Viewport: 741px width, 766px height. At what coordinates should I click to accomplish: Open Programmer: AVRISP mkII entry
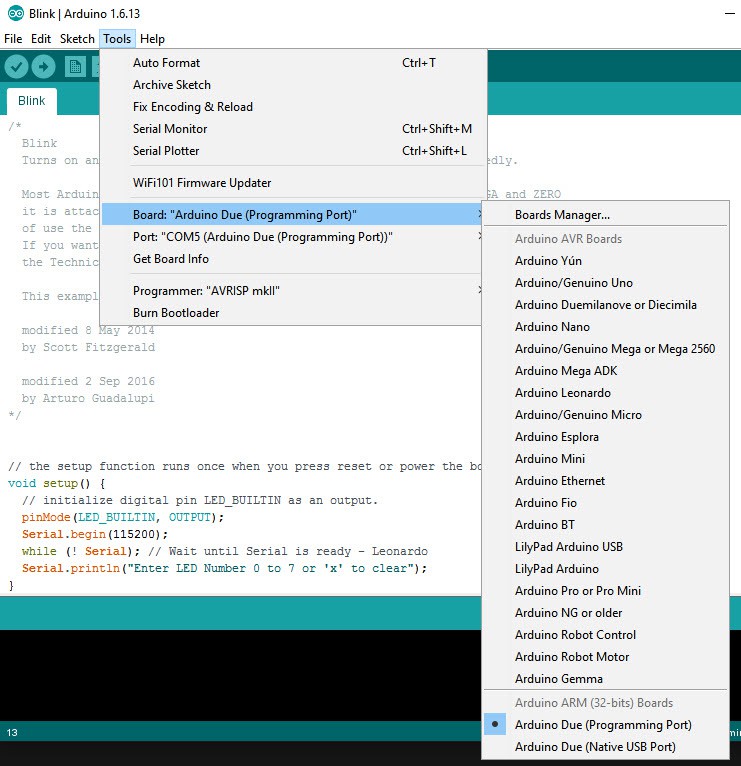[x=292, y=291]
